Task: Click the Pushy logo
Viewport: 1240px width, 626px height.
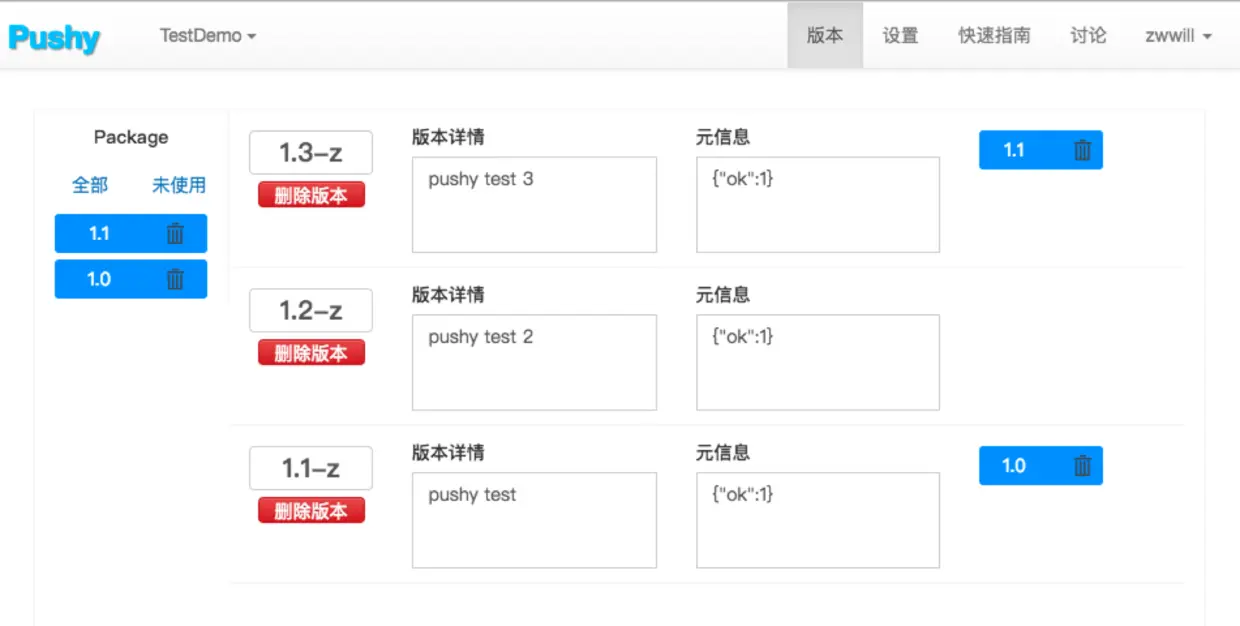Action: pos(54,37)
